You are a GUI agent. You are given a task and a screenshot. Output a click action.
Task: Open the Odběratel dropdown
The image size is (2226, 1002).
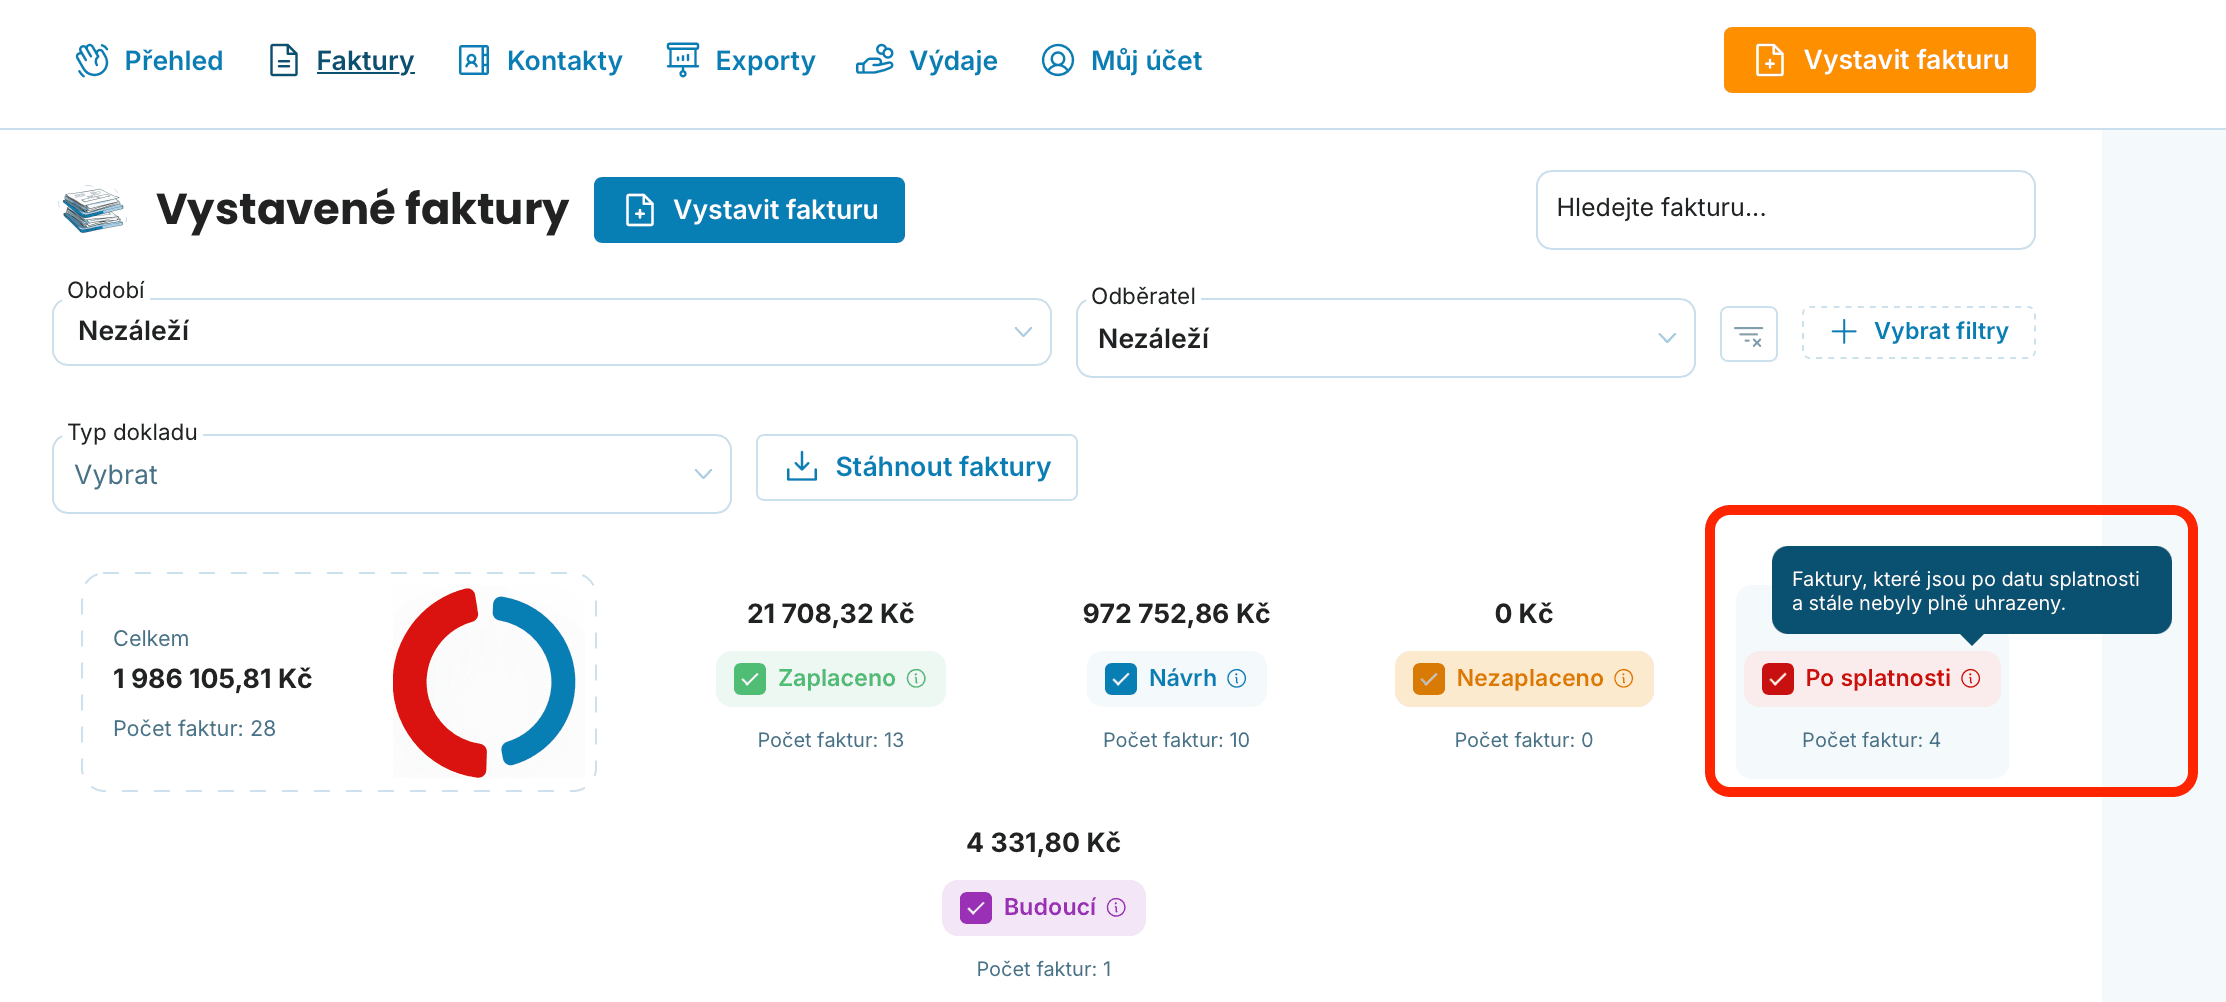coord(1386,338)
